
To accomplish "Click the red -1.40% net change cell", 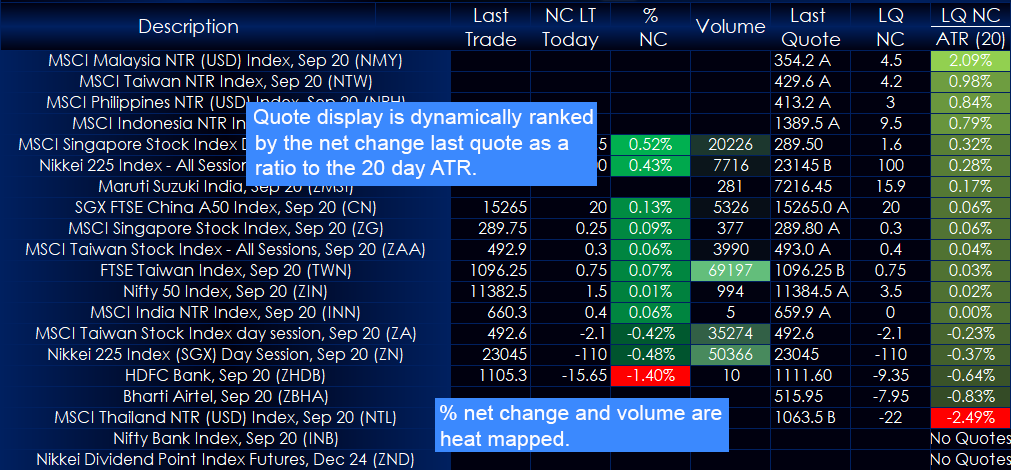I will coord(650,375).
